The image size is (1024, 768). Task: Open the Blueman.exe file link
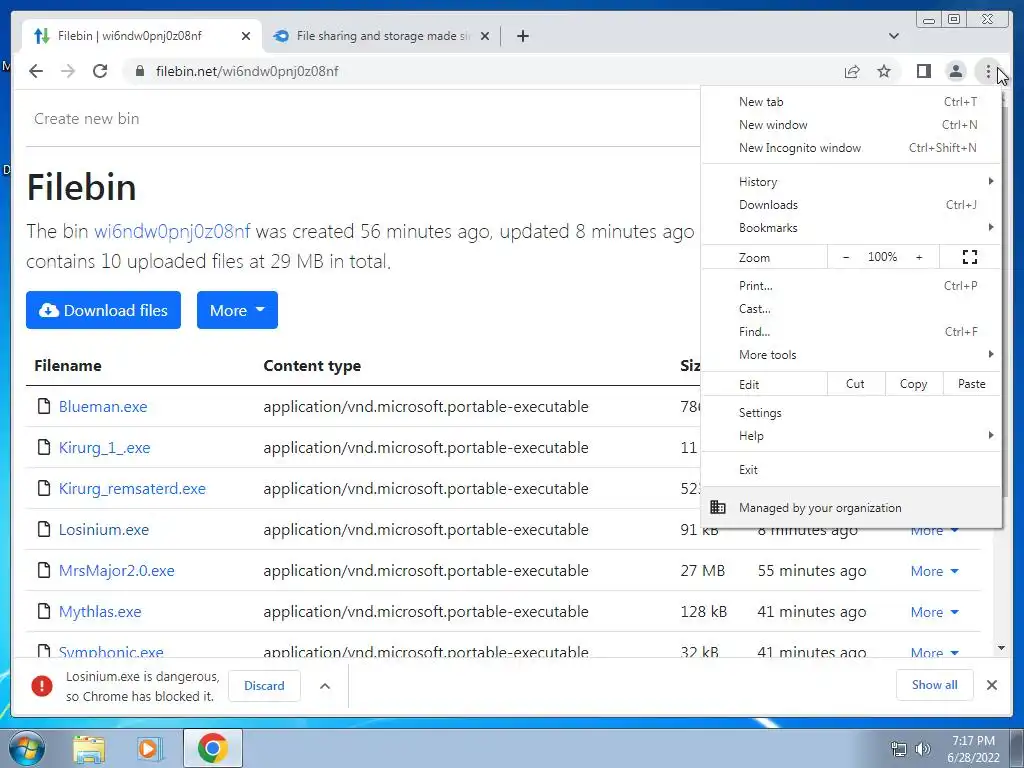(x=103, y=406)
